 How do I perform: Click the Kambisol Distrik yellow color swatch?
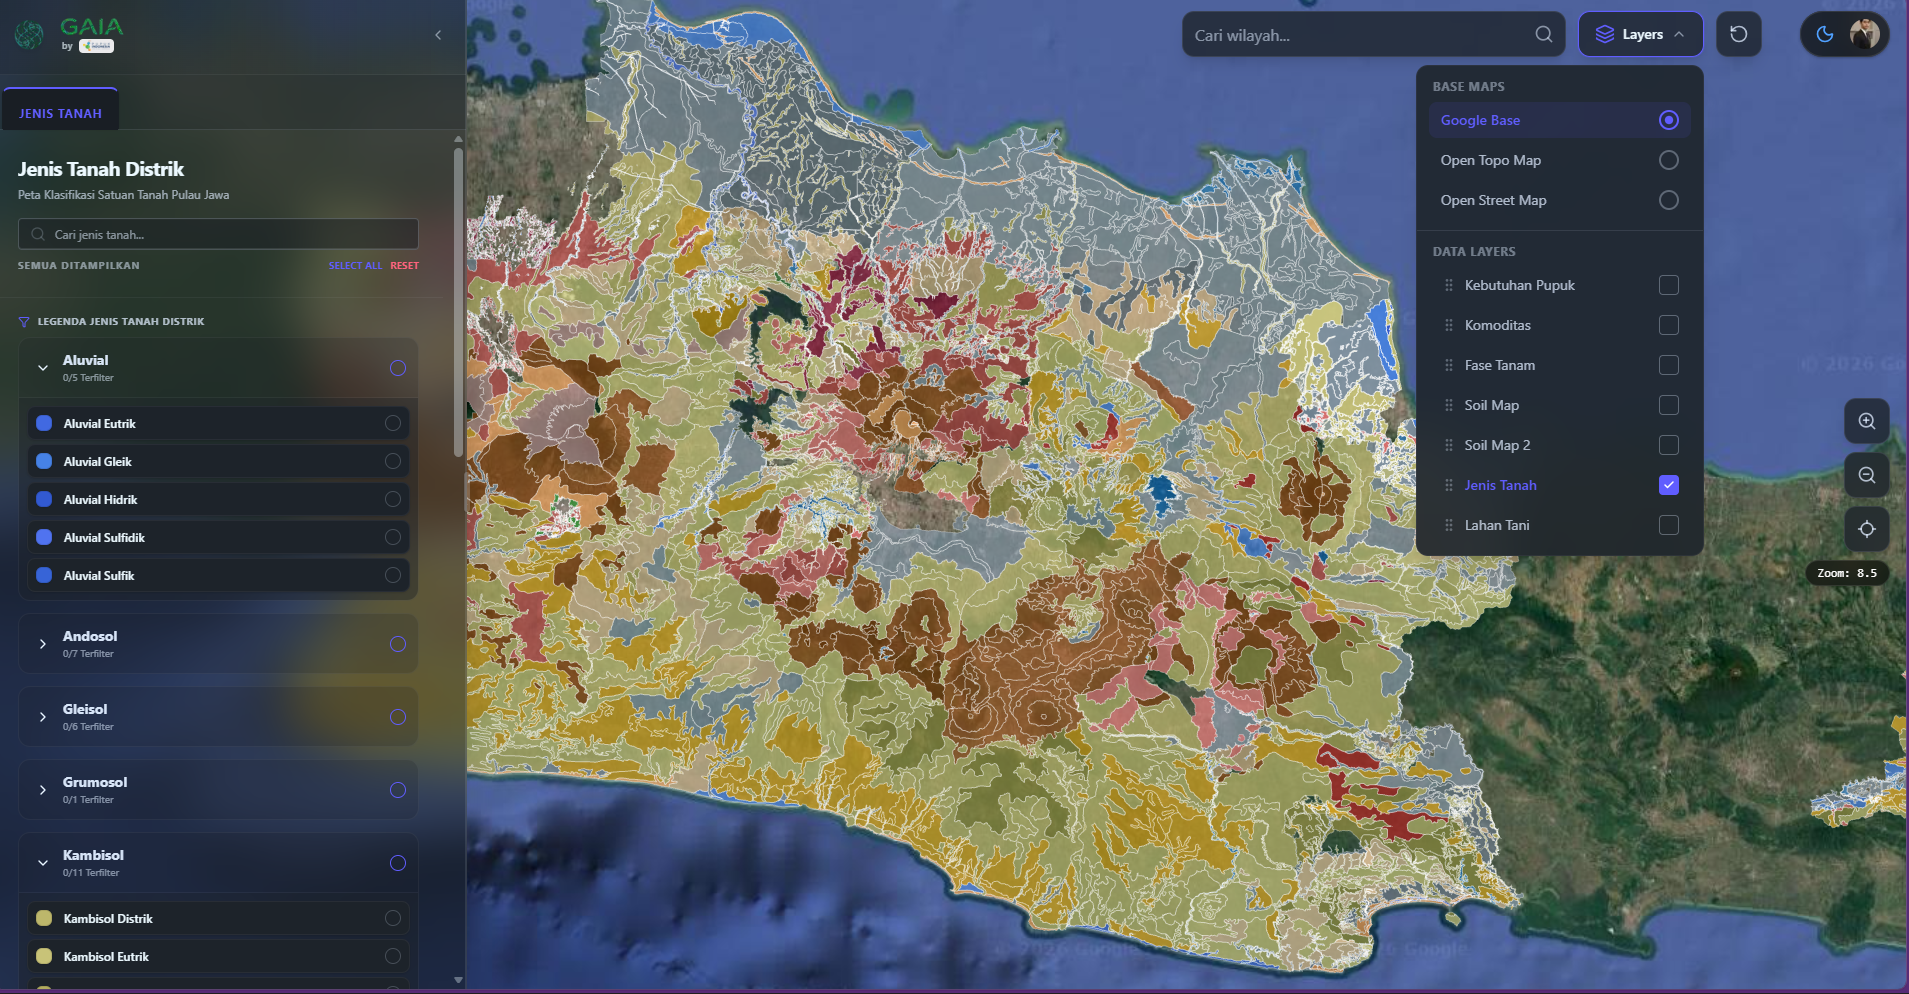click(44, 918)
